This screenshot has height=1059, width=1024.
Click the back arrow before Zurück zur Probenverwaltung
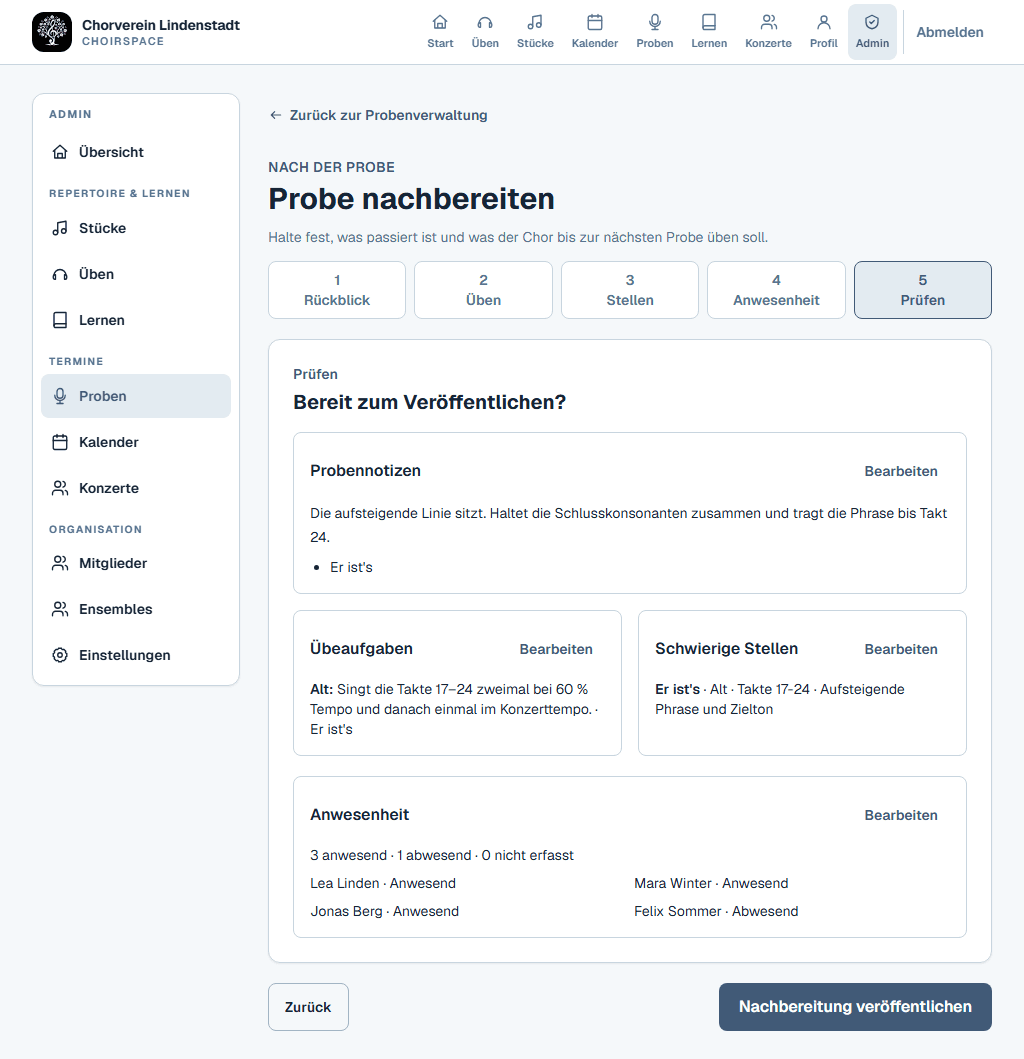(275, 115)
